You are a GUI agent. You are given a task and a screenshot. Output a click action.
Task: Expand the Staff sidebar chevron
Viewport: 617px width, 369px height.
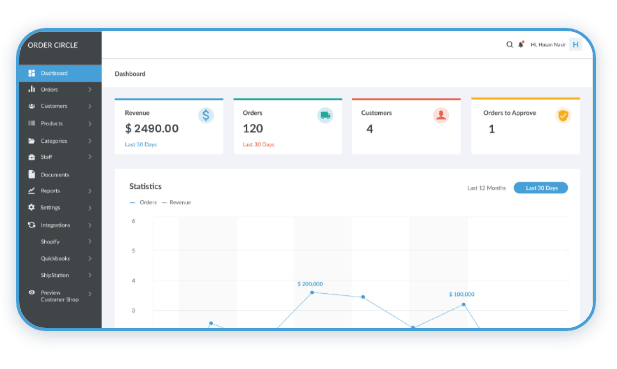click(90, 157)
